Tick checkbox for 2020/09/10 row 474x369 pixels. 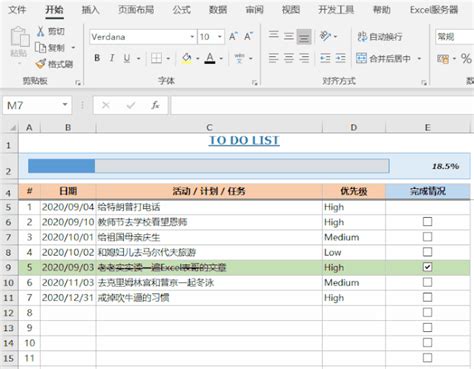tap(427, 222)
